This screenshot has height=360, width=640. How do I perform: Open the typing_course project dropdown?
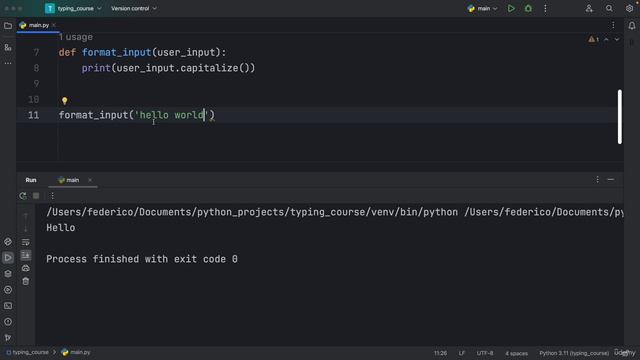coord(73,9)
